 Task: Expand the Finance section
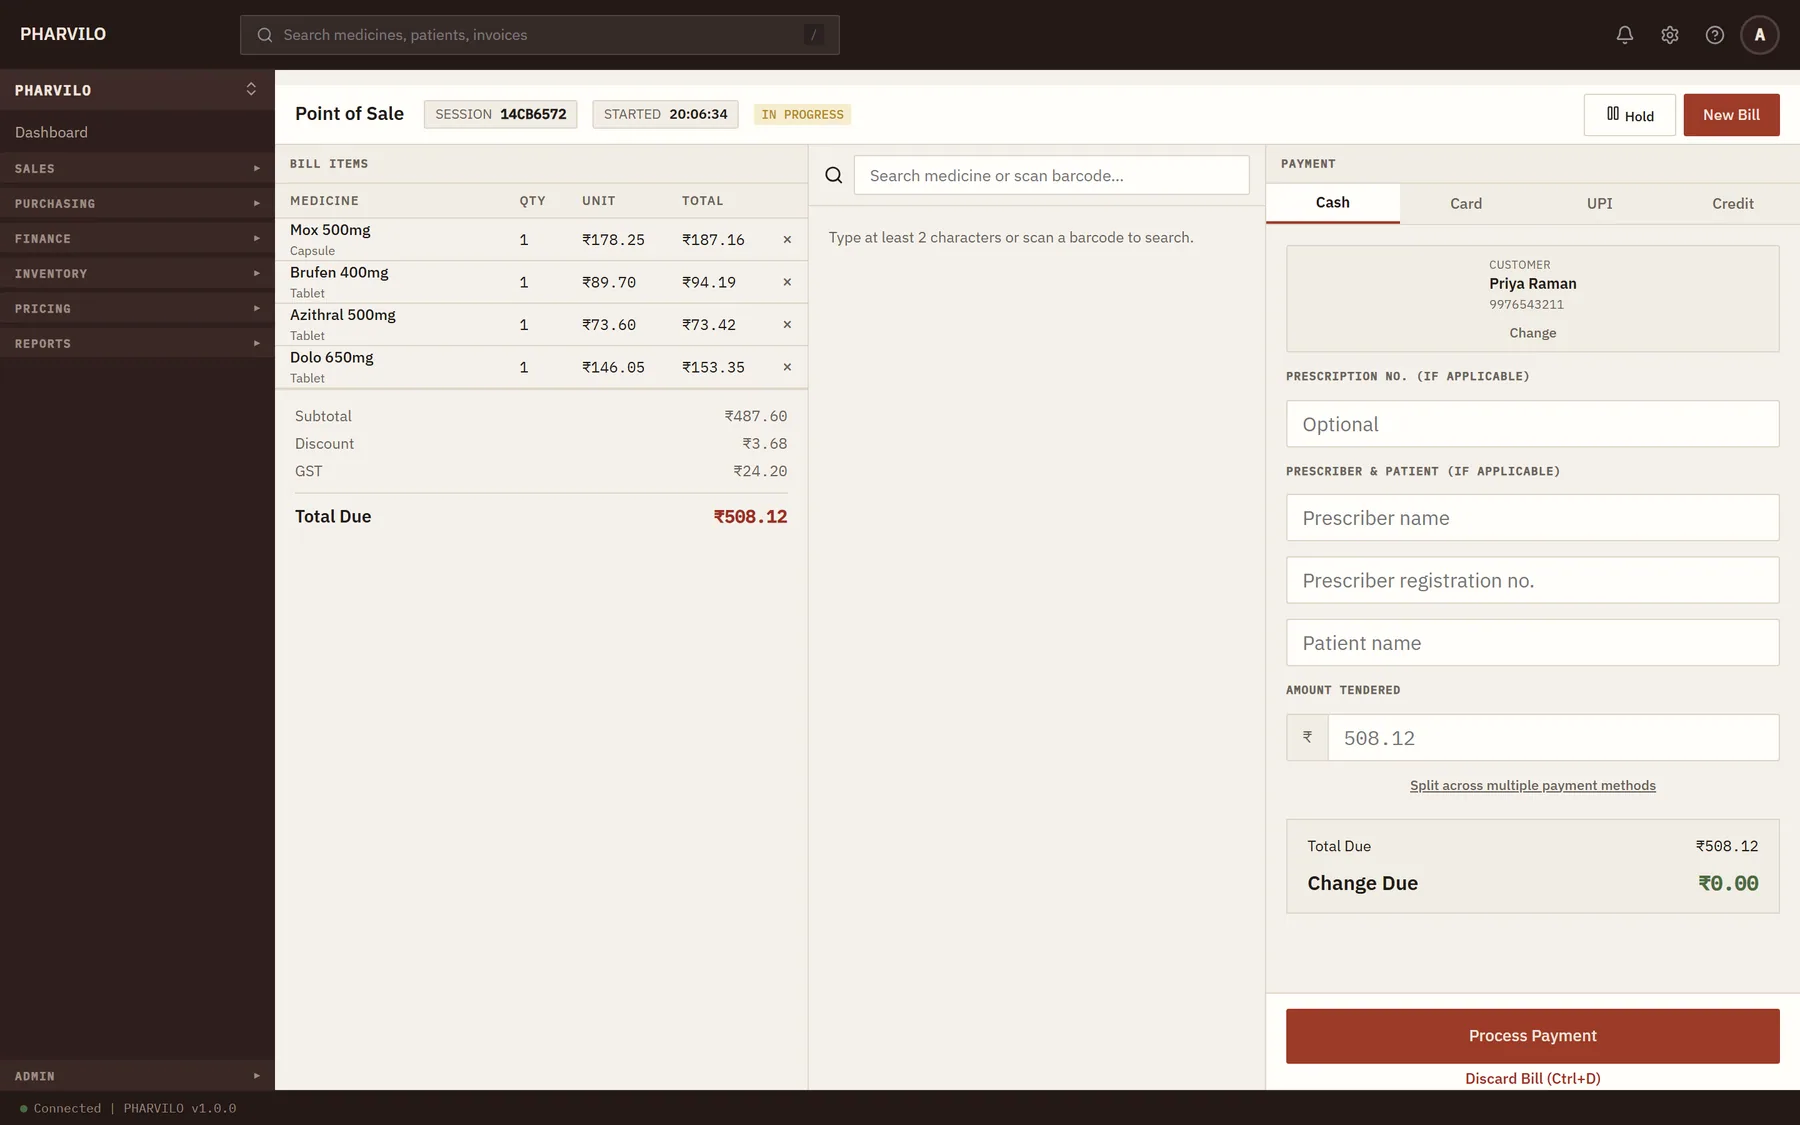coord(137,239)
